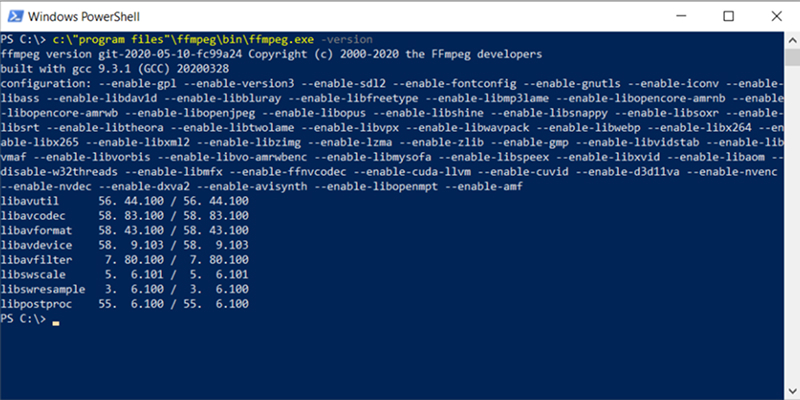Click the '--enable-libxml2' option text
The height and width of the screenshot is (400, 800).
coord(138,143)
